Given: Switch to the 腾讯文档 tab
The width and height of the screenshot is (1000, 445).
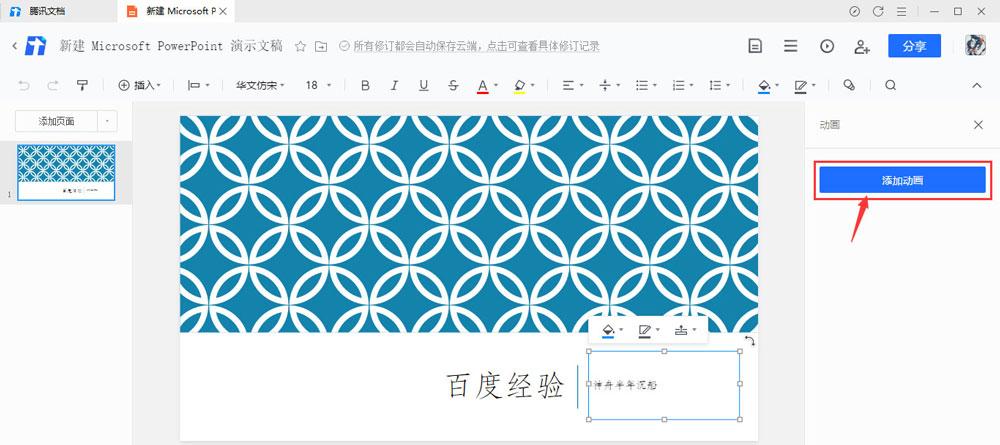Looking at the screenshot, I should (x=48, y=12).
